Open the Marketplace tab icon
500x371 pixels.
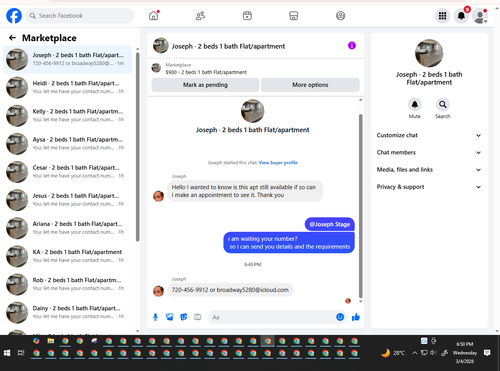[x=294, y=16]
